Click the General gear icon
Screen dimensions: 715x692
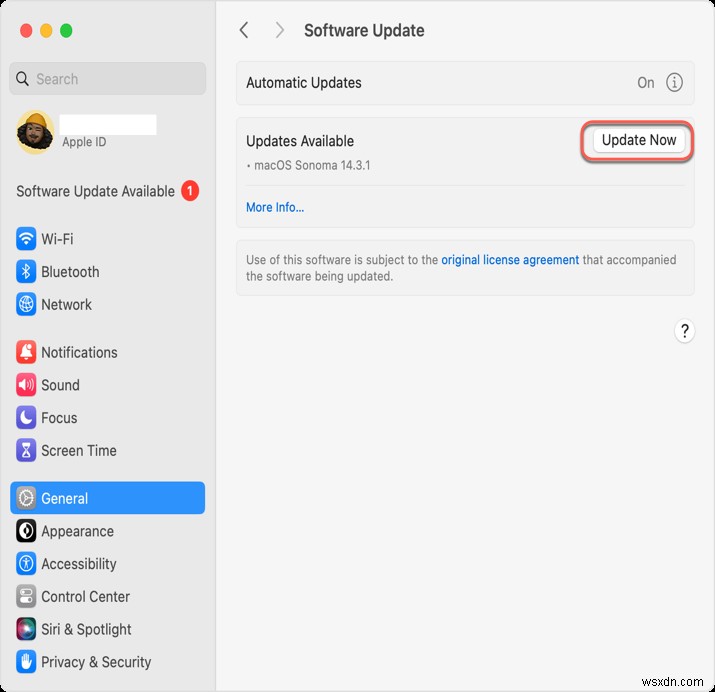coord(26,498)
